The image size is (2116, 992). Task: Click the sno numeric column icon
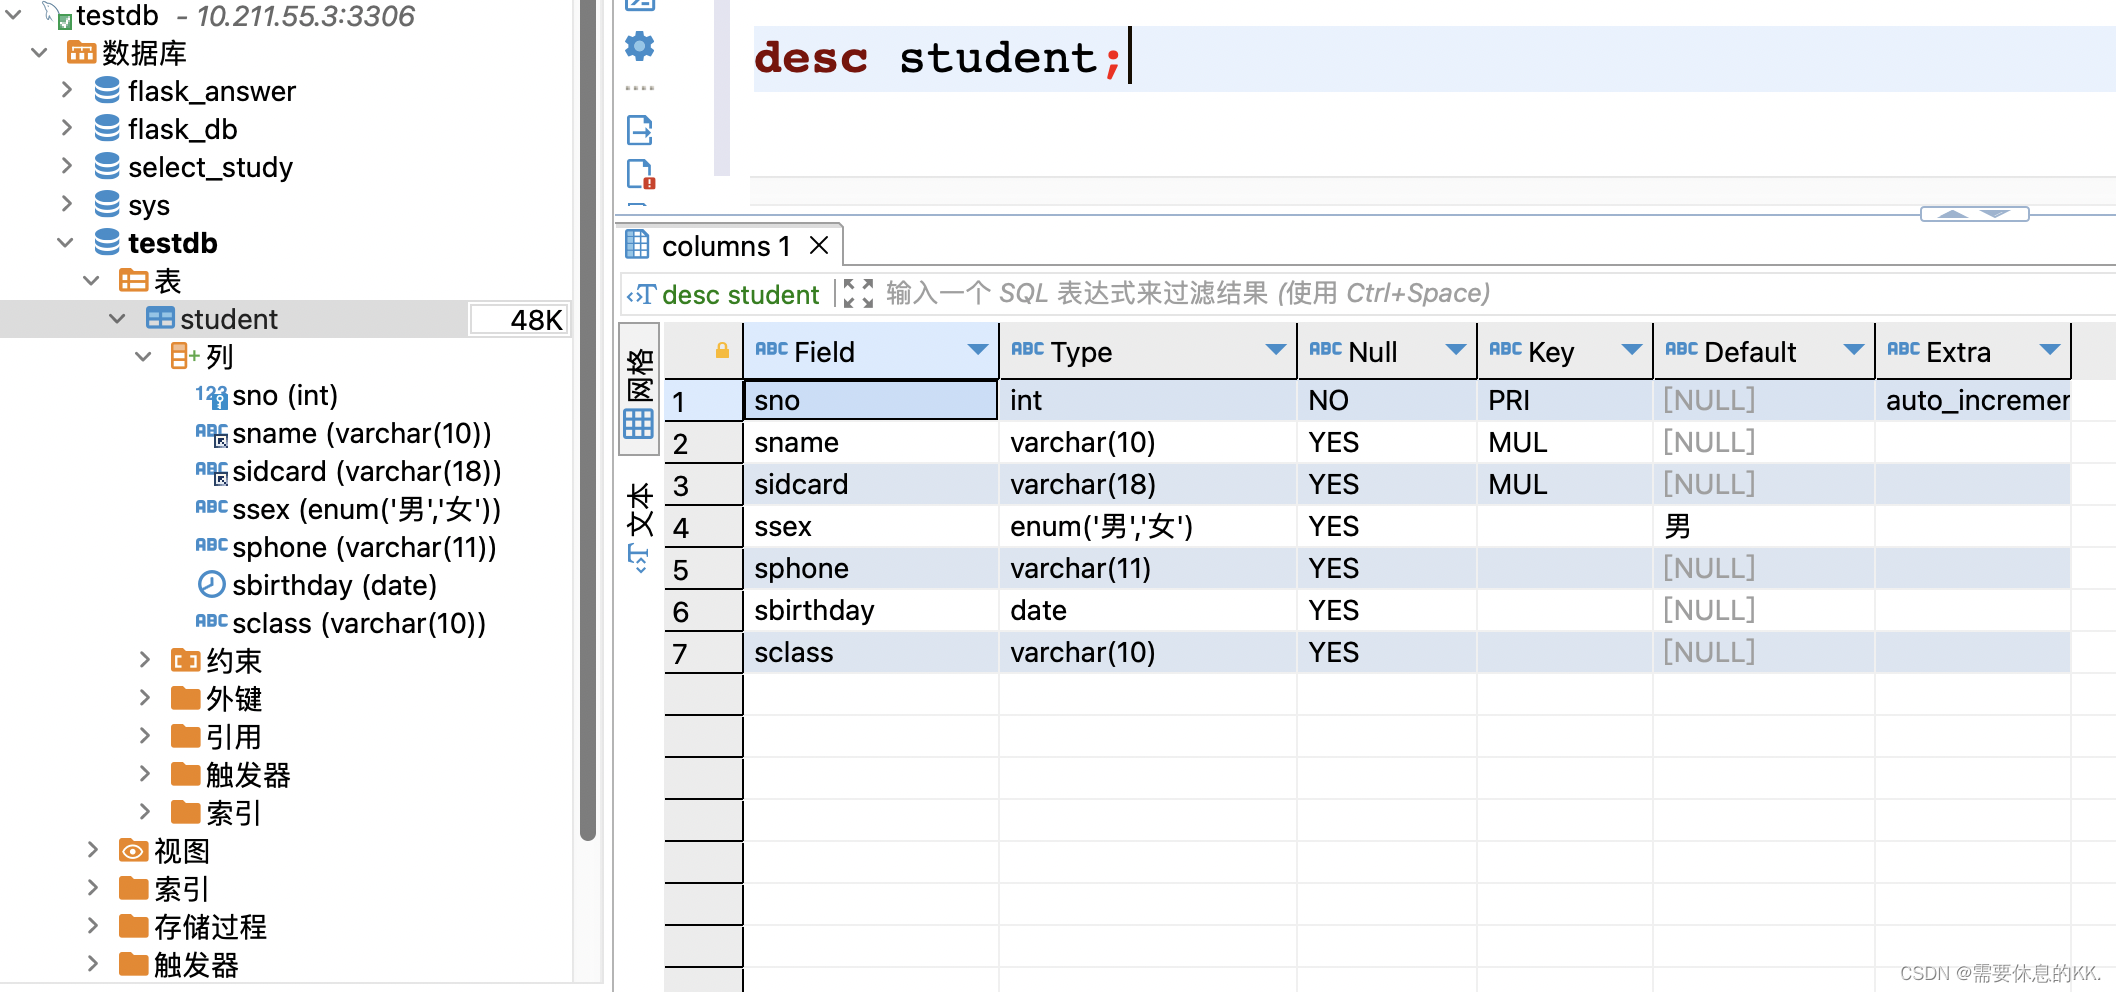click(211, 396)
